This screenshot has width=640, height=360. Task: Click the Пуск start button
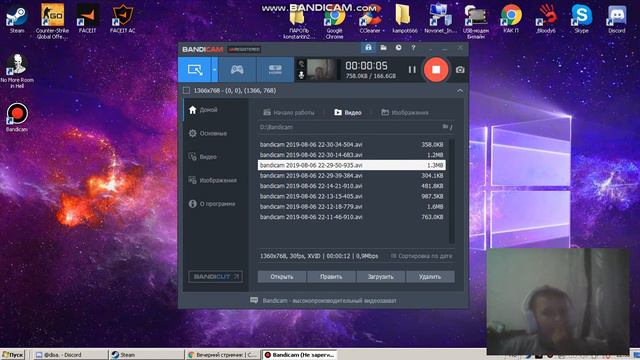pos(13,355)
